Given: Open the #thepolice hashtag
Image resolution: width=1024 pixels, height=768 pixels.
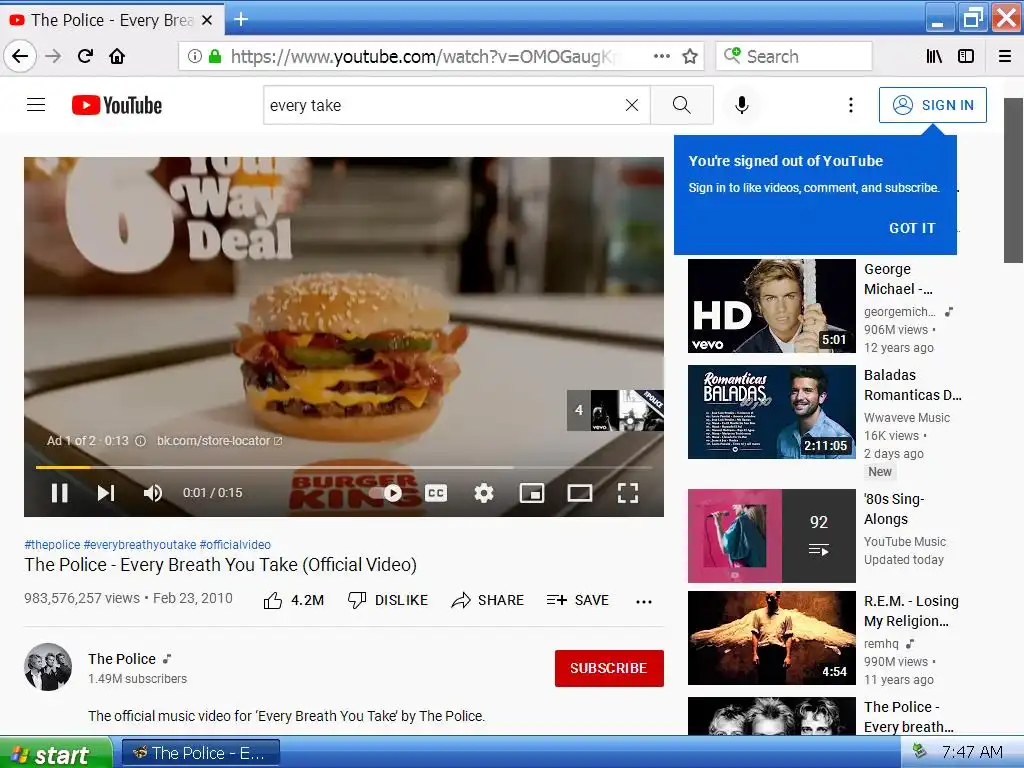Looking at the screenshot, I should 52,545.
